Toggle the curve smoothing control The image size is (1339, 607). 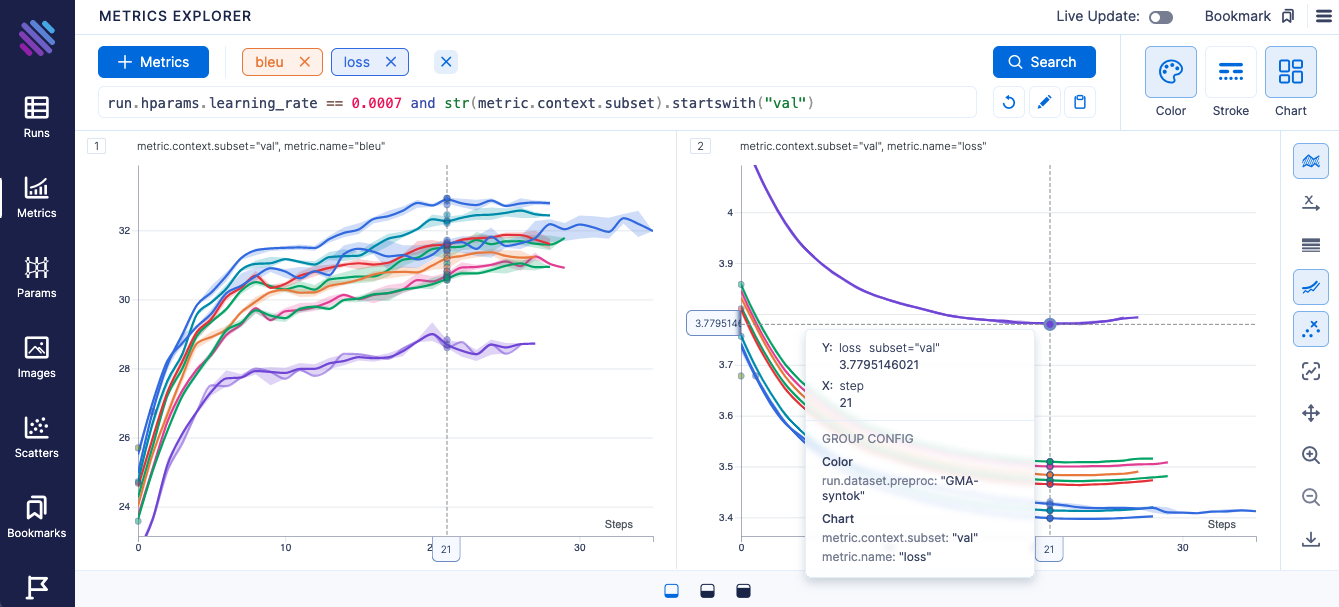pos(1311,287)
